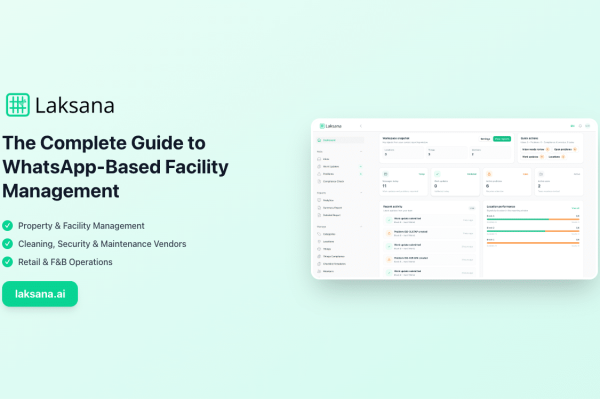
Task: Select the text Retail & F&B Operations
Action: (65, 262)
